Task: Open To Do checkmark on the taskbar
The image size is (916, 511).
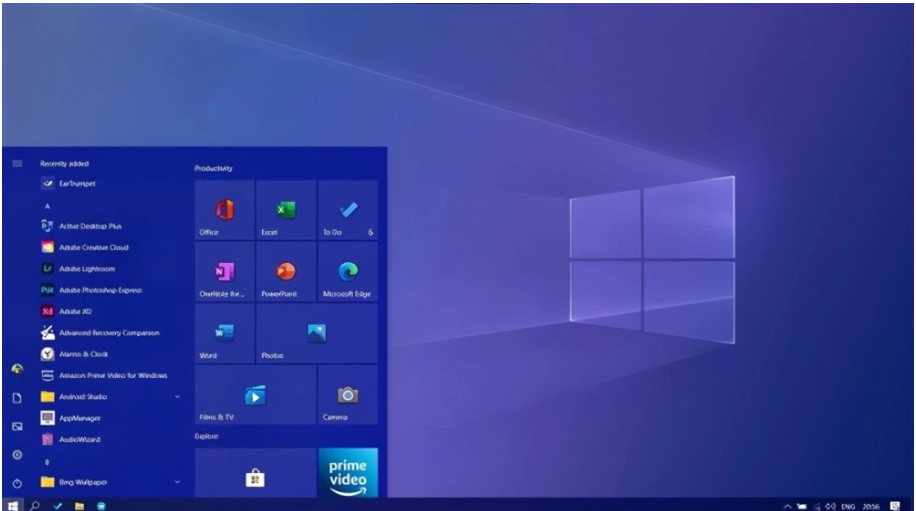Action: coord(57,506)
